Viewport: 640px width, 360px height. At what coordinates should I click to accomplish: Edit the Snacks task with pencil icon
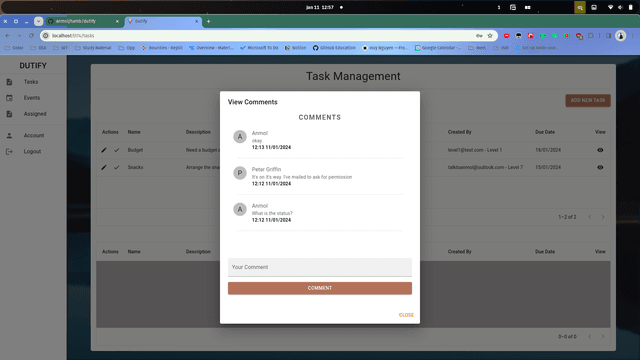click(104, 167)
